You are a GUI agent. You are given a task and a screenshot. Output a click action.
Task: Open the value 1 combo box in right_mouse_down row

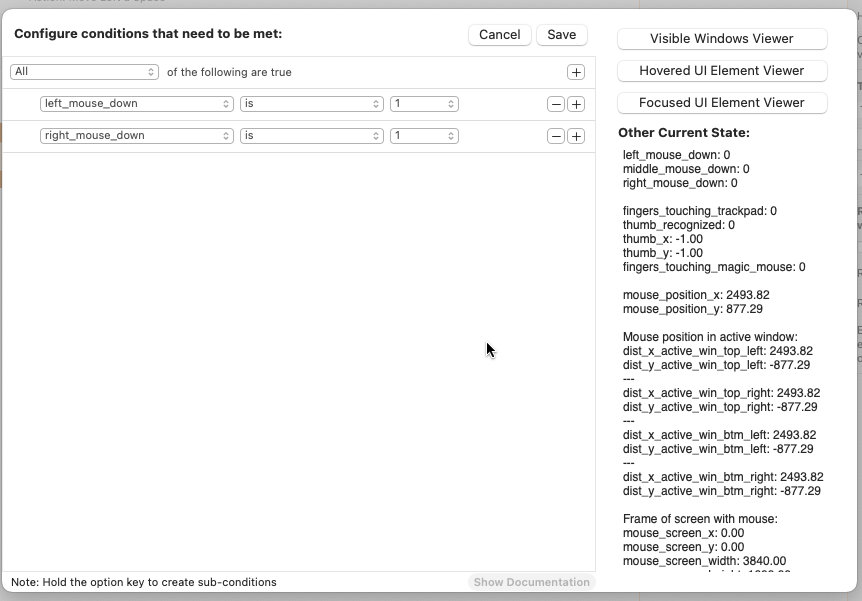point(424,136)
